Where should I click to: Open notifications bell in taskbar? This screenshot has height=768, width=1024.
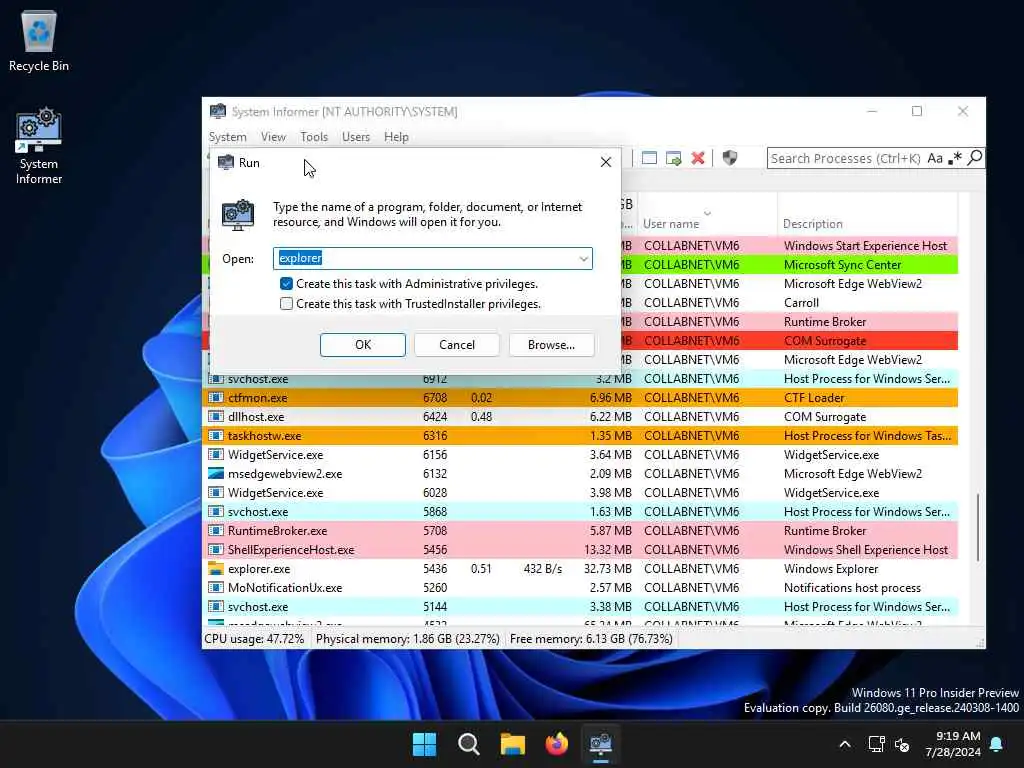[x=997, y=744]
